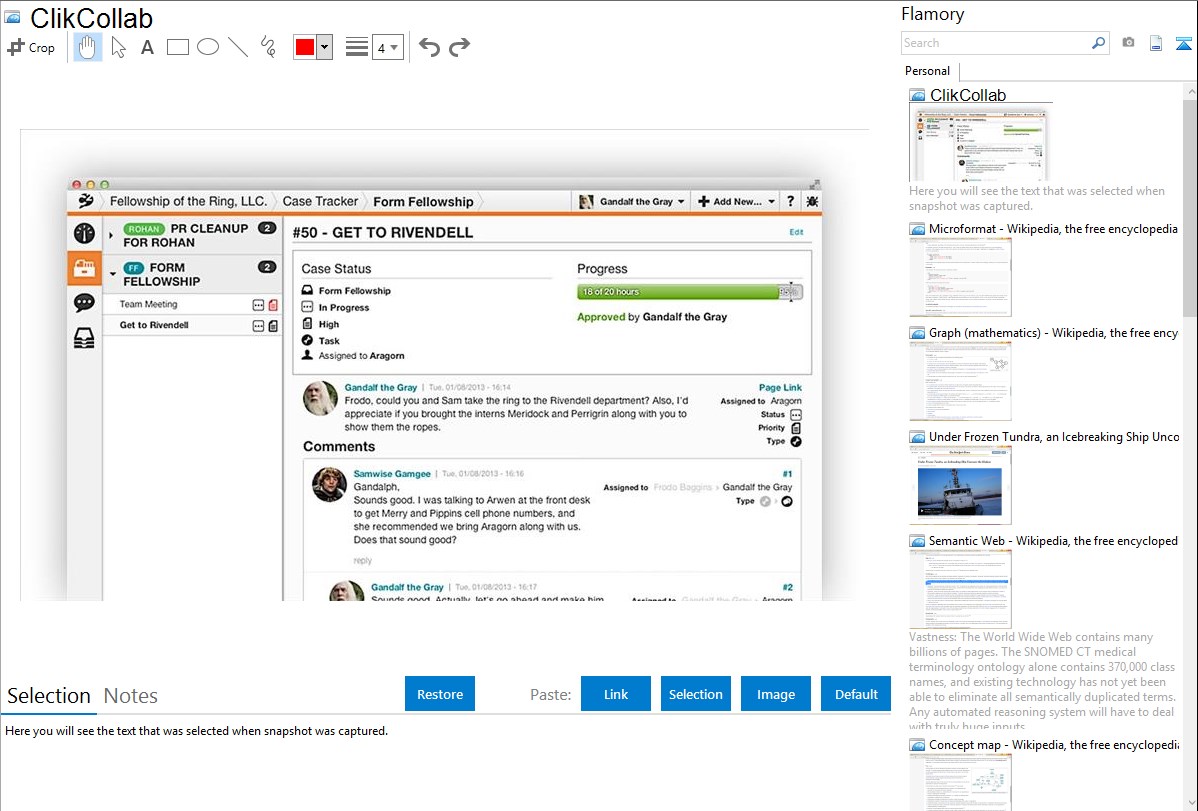Open the Concept map snapshot thumbnail
The image size is (1198, 811).
pos(960,782)
